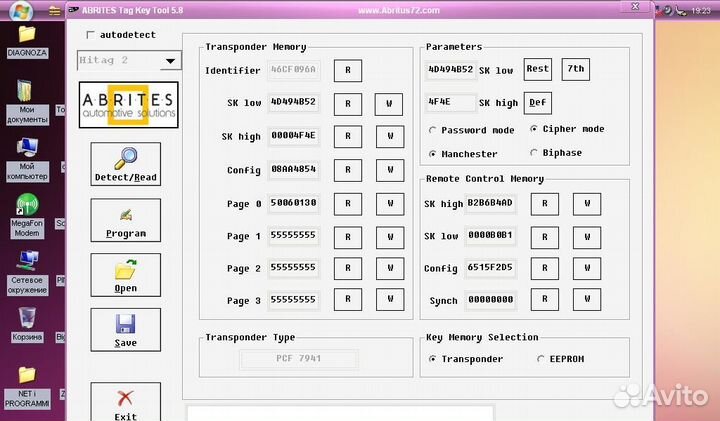The height and width of the screenshot is (421, 720).
Task: Click the 7th button in Parameters
Action: pyautogui.click(x=575, y=69)
